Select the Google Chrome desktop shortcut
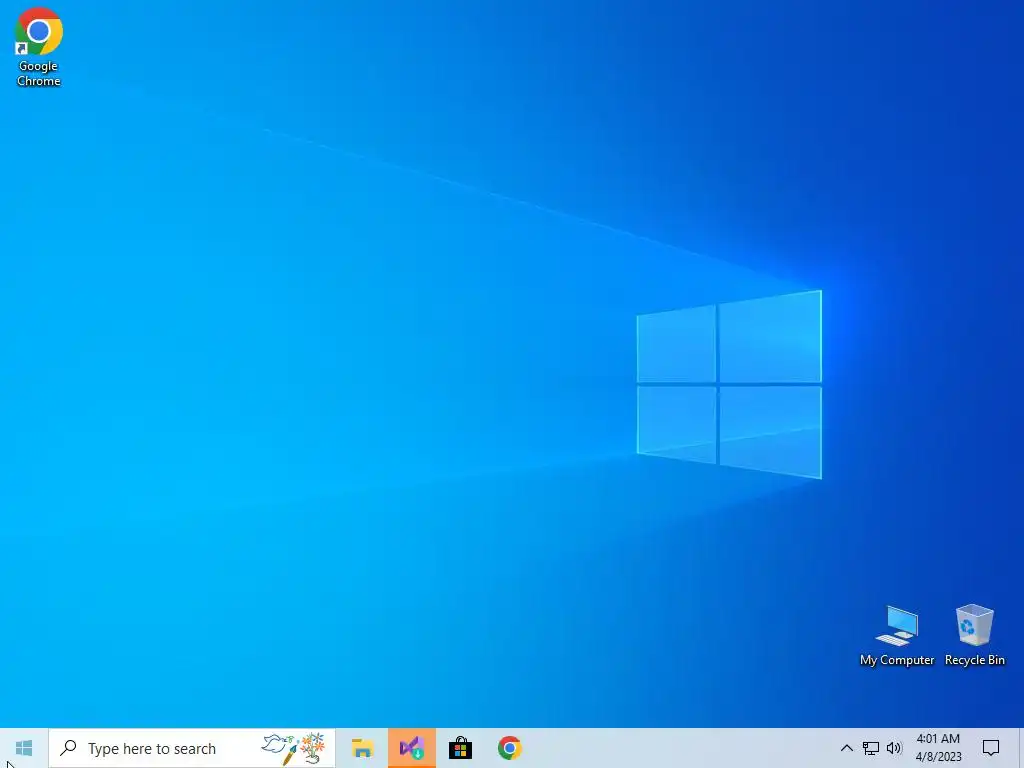Screen dimensions: 1024x768 coord(39,47)
